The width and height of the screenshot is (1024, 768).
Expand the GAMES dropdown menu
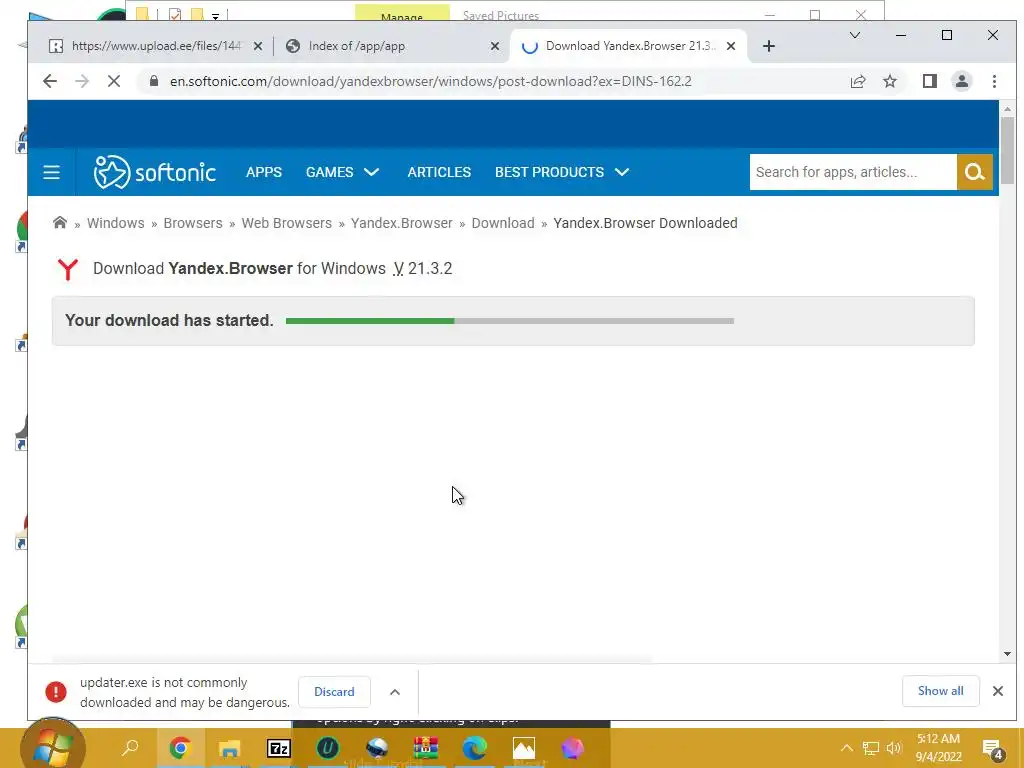click(342, 172)
